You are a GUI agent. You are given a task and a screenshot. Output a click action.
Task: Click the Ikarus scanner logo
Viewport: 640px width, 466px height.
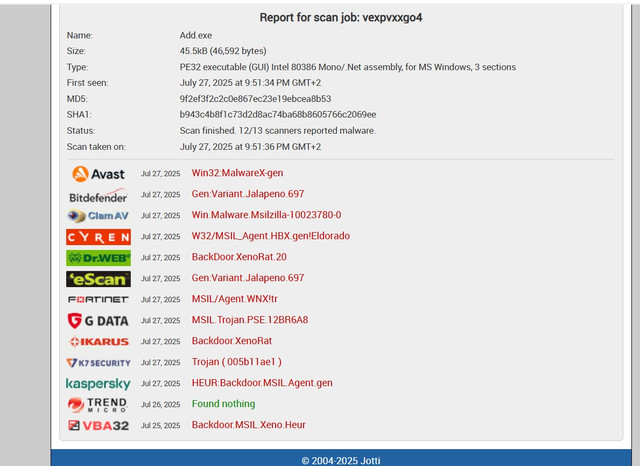(x=99, y=342)
